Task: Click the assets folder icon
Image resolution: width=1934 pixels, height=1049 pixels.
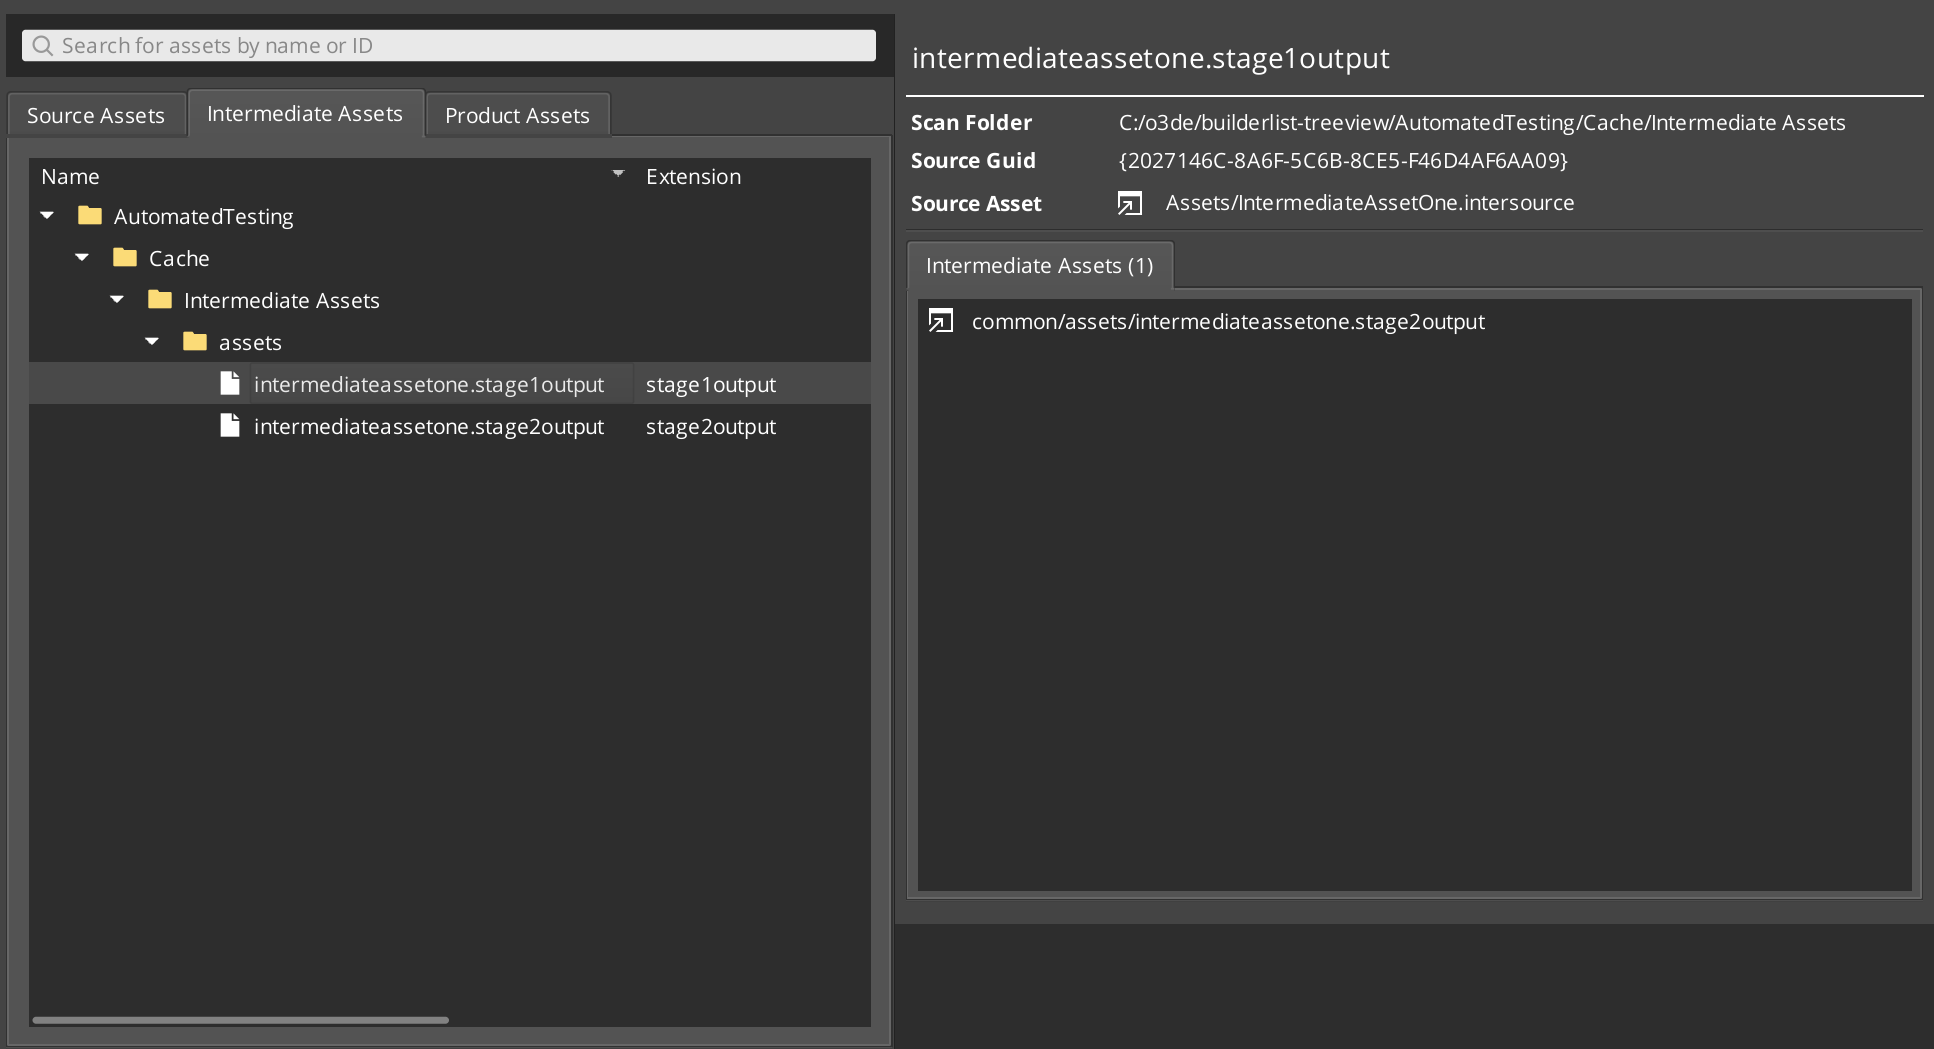Action: click(195, 341)
